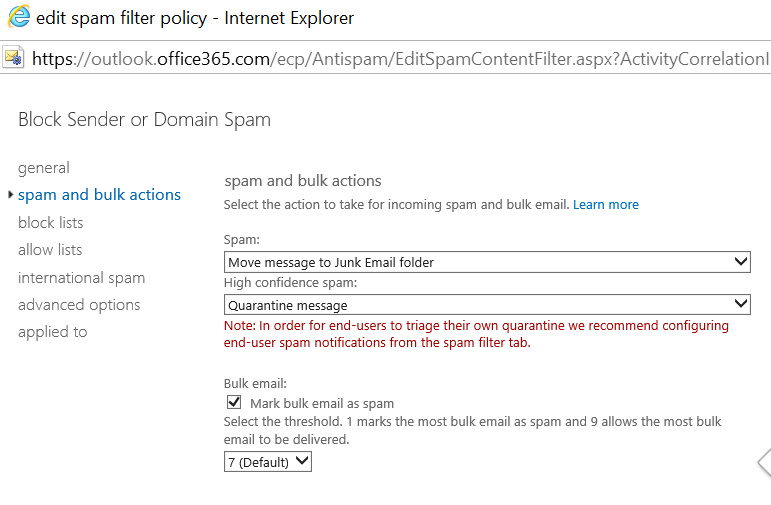
Task: Switch to the general section
Action: (44, 168)
